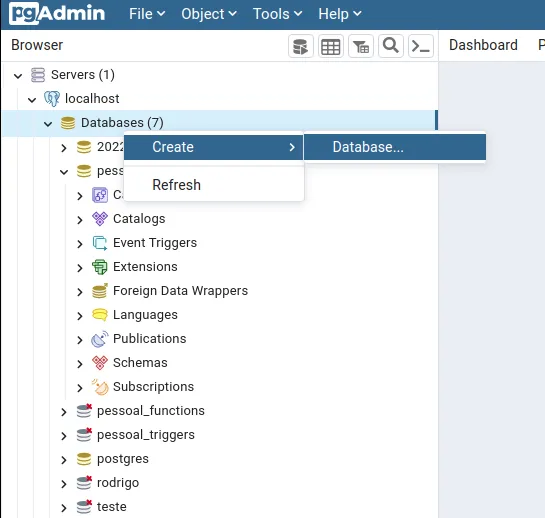Click the Catalogs node icon

(100, 219)
